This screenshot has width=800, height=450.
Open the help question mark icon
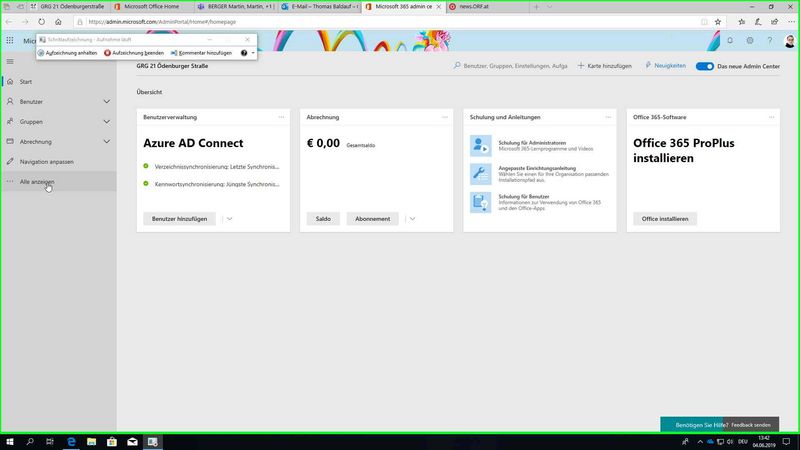[x=770, y=40]
